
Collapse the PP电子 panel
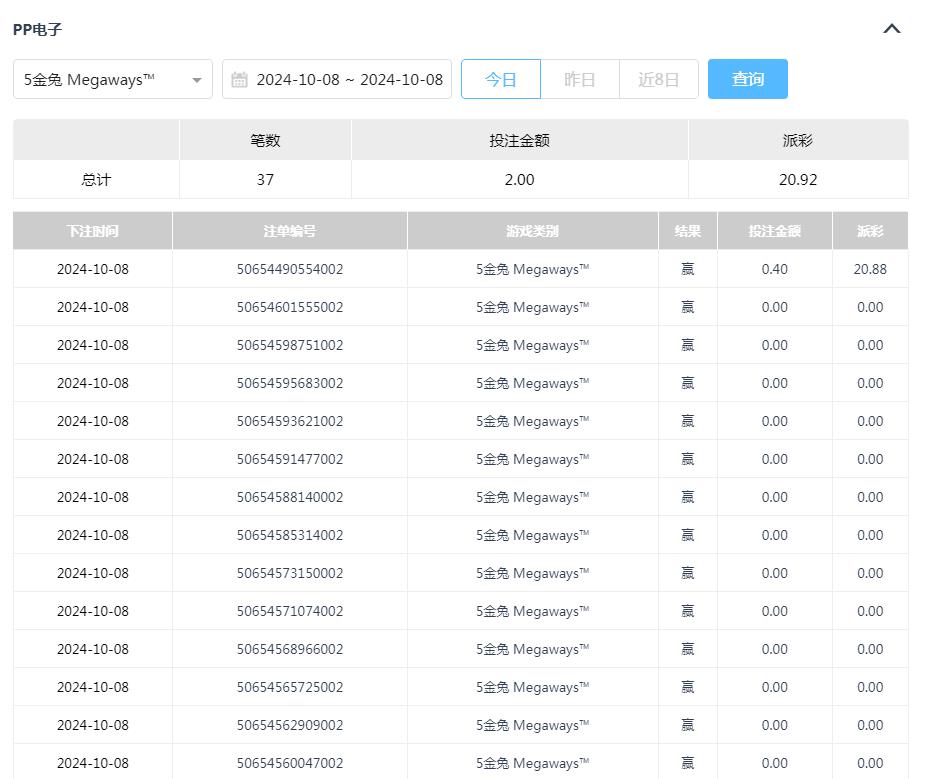pyautogui.click(x=891, y=29)
